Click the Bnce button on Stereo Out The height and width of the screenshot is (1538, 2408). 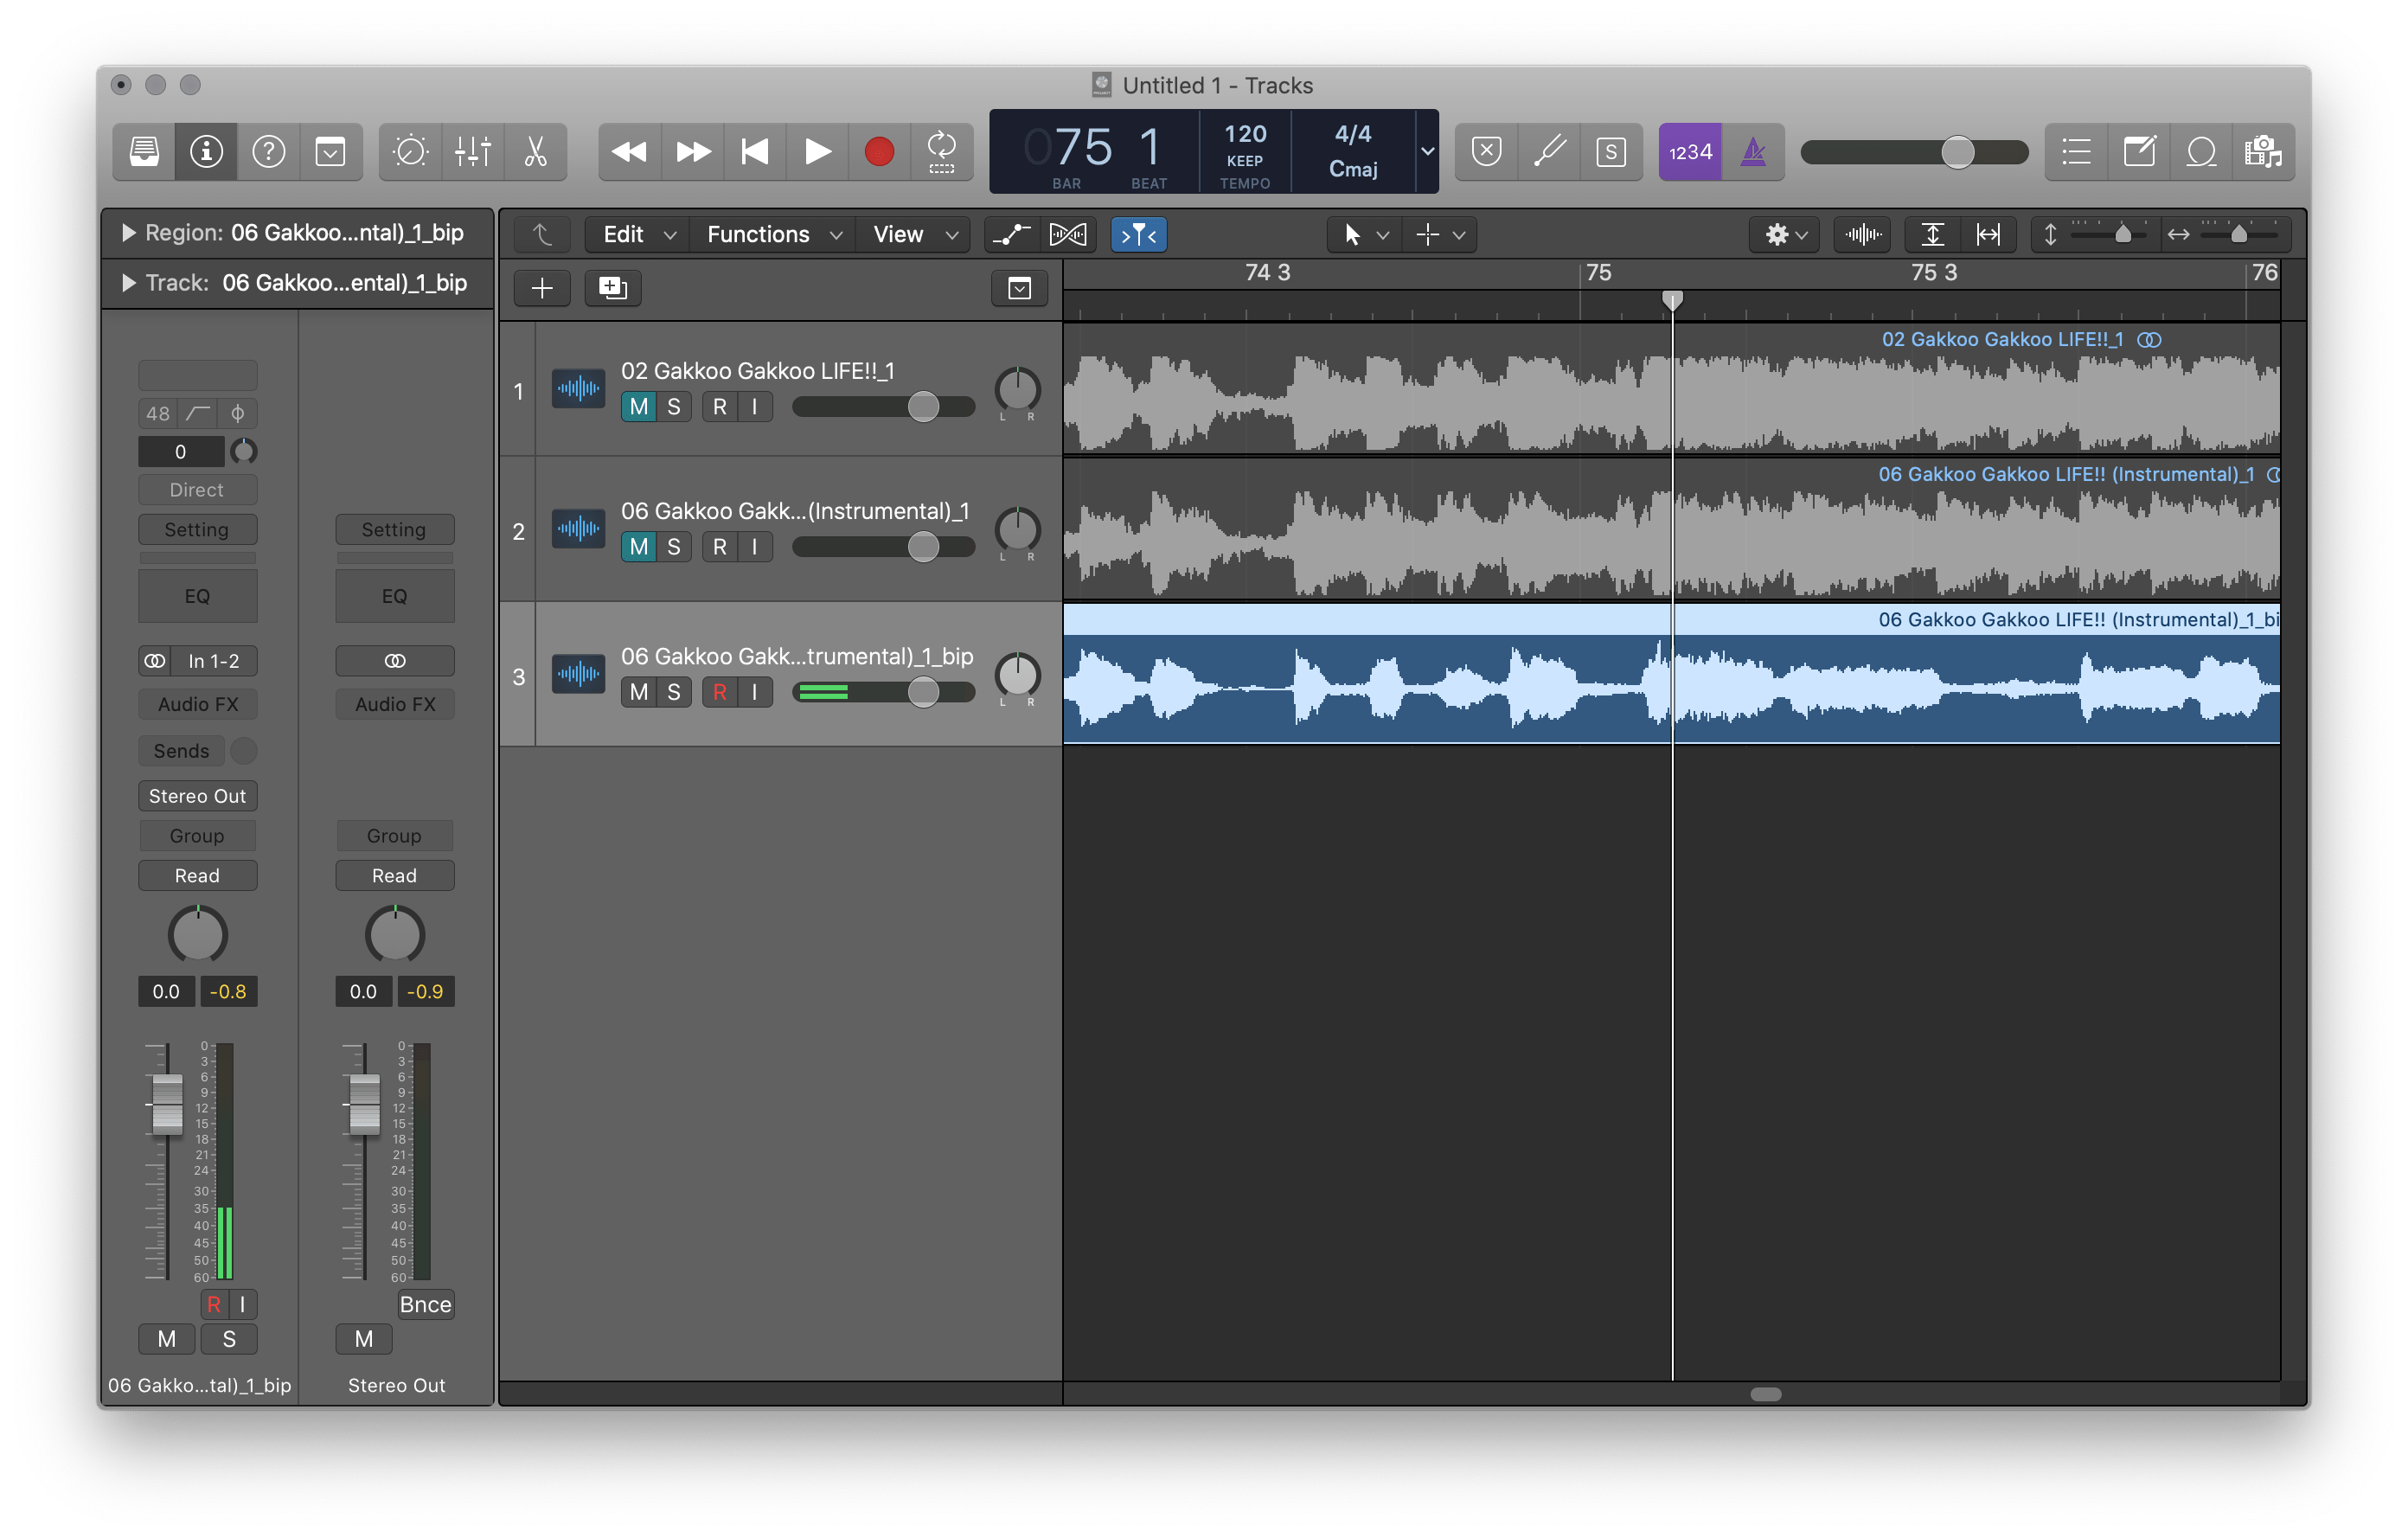click(425, 1304)
